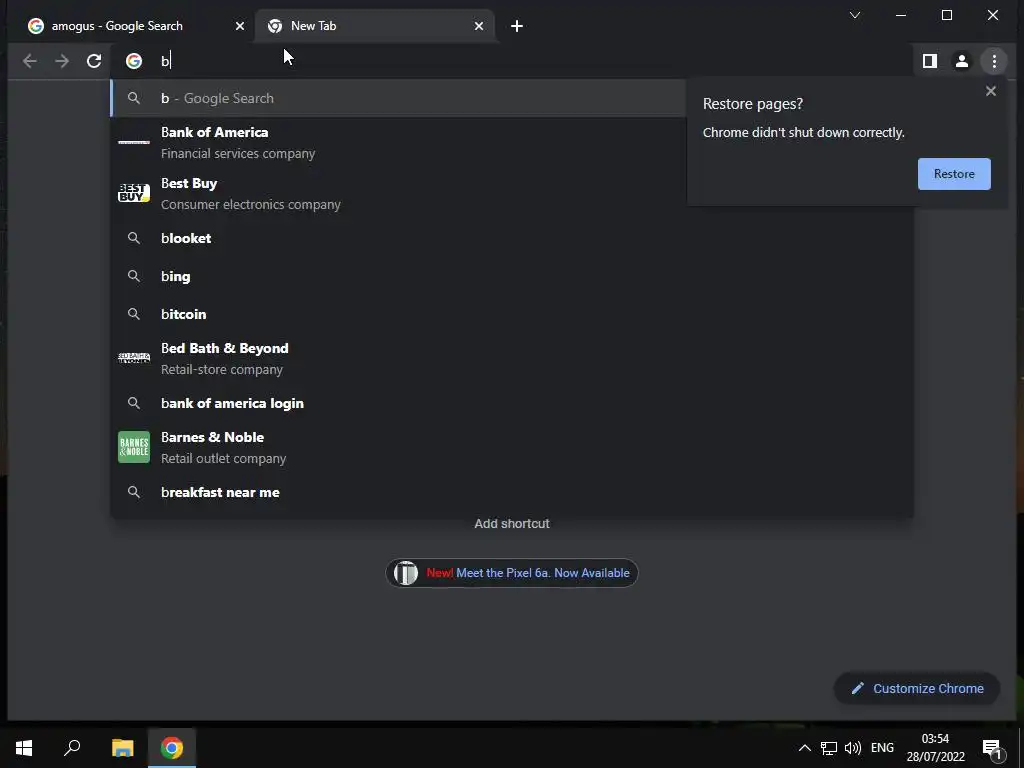Viewport: 1024px width, 768px height.
Task: Dismiss the Restore pages popup
Action: [x=991, y=91]
